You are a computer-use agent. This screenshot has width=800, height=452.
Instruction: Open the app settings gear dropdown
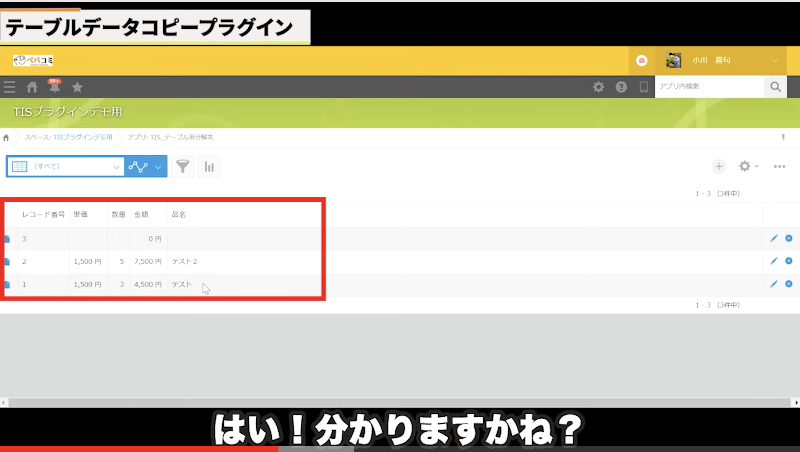(x=747, y=166)
